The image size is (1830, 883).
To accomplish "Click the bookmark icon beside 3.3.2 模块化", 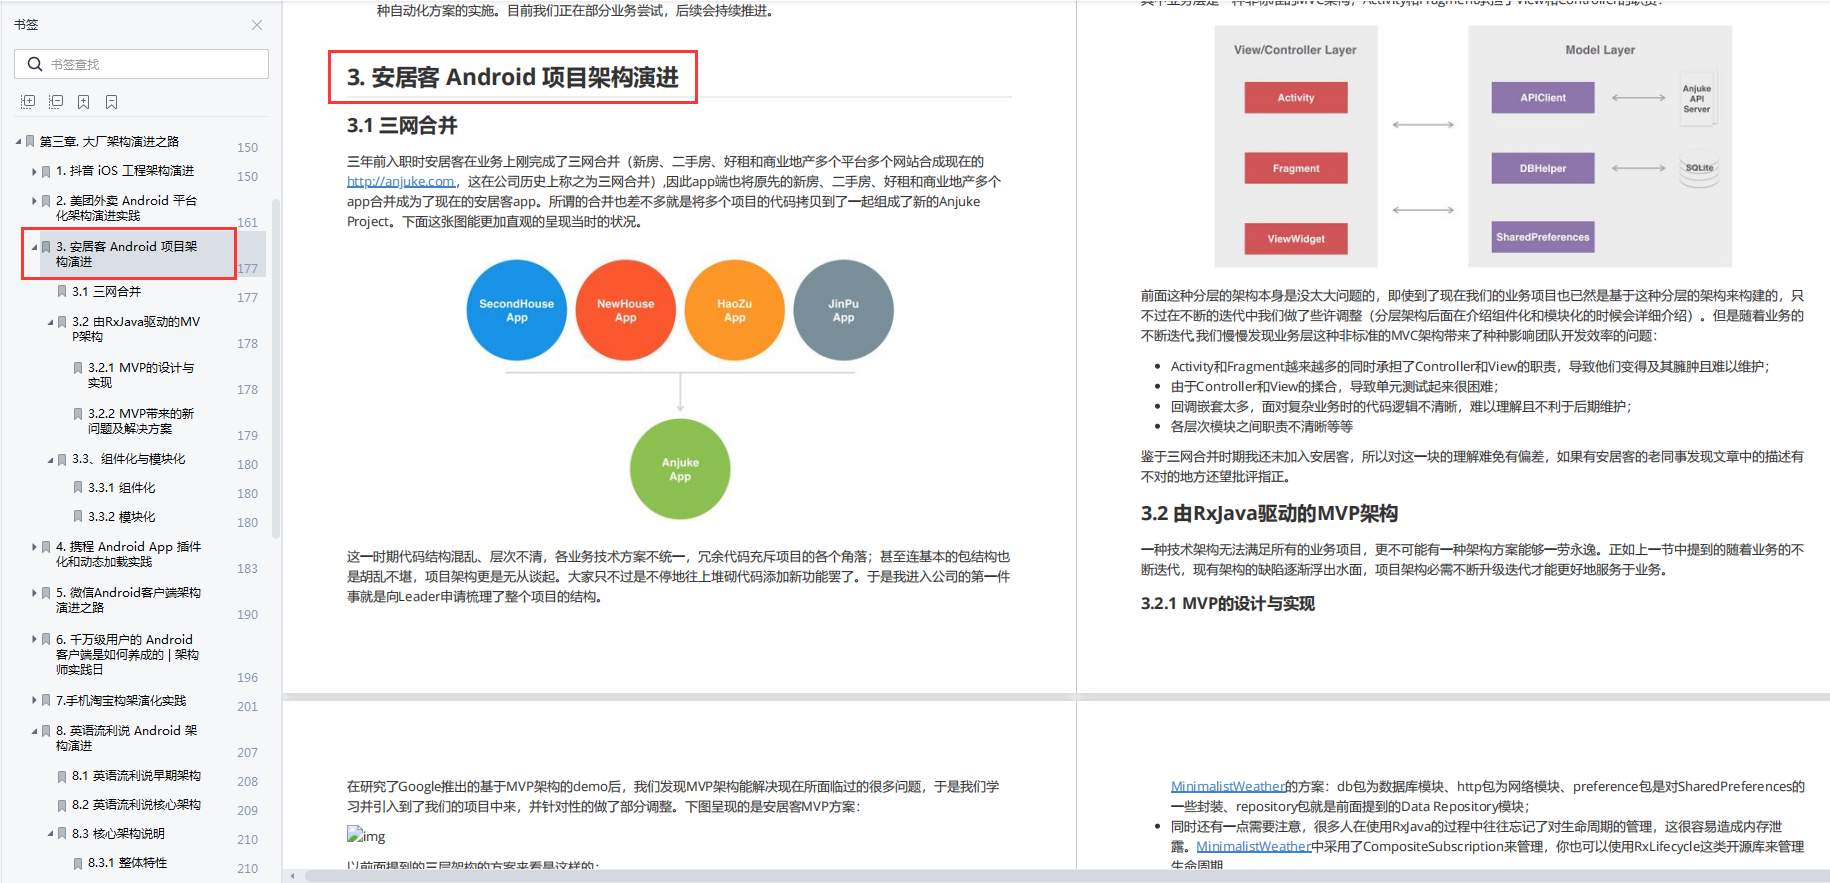I will [78, 517].
